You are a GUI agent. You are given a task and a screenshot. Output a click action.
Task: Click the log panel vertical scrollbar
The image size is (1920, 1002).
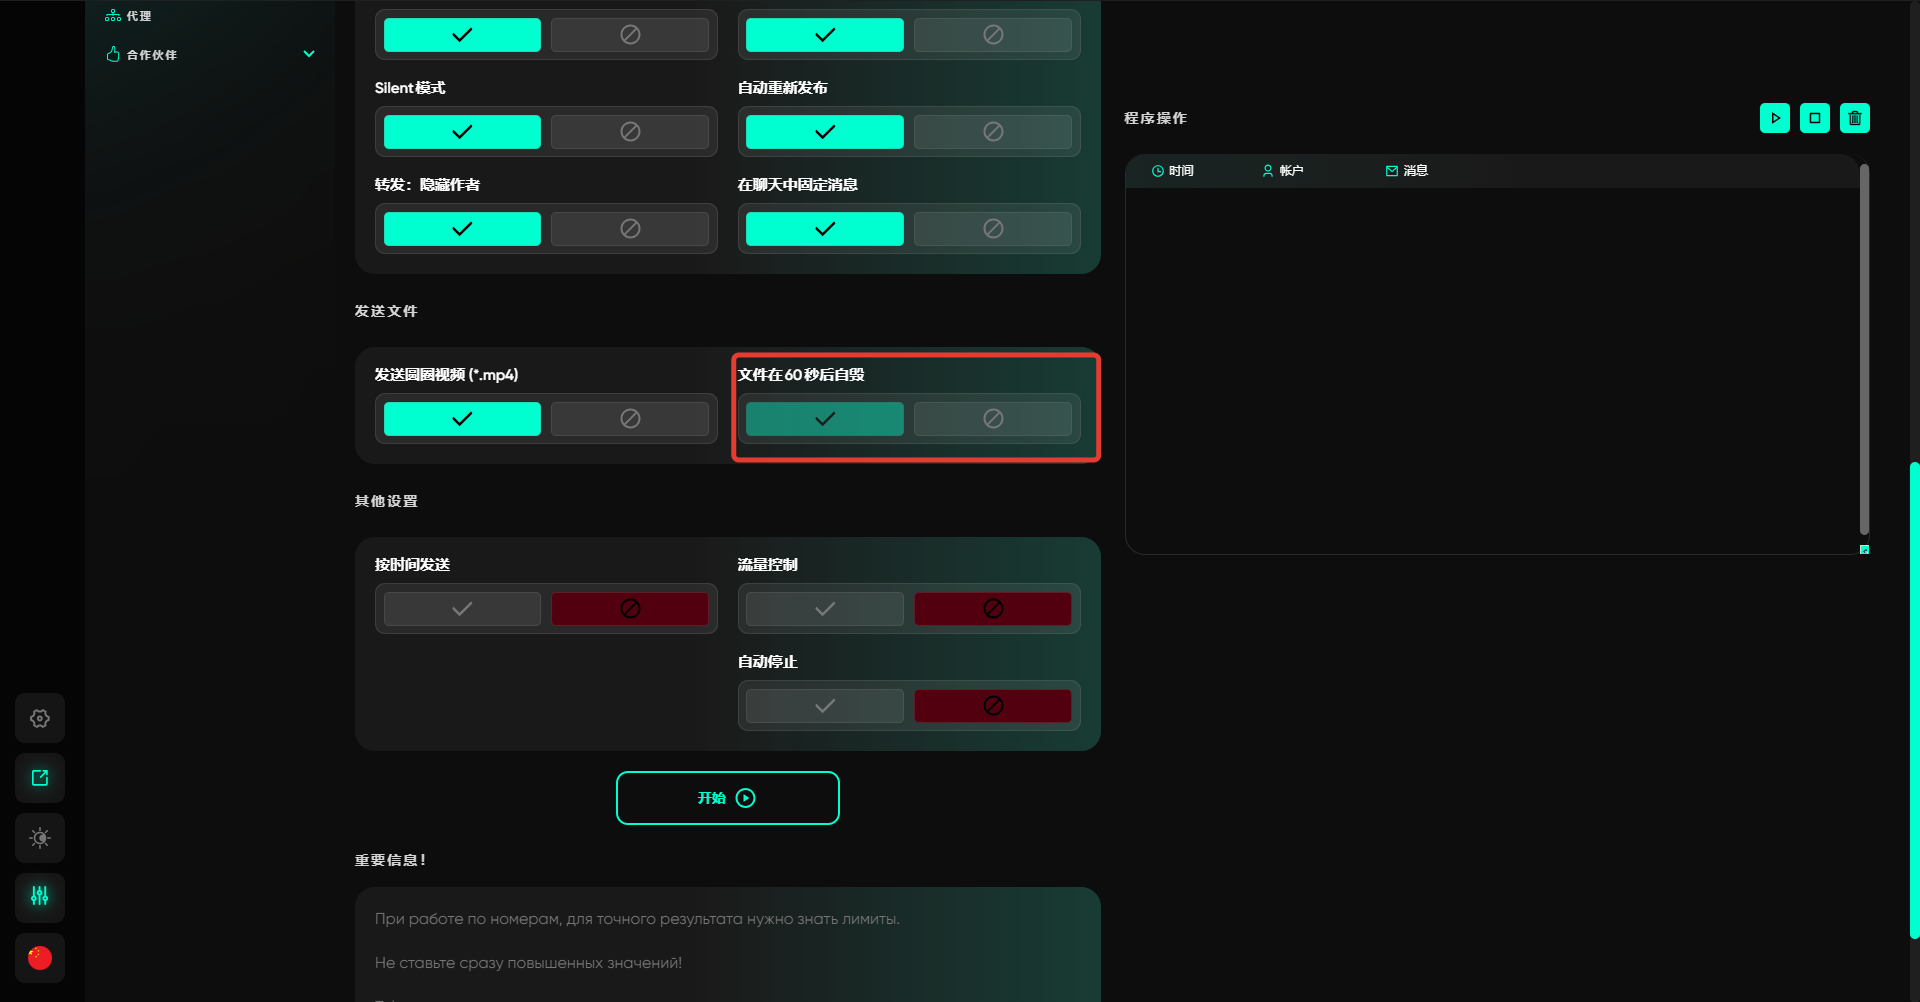coord(1864,350)
